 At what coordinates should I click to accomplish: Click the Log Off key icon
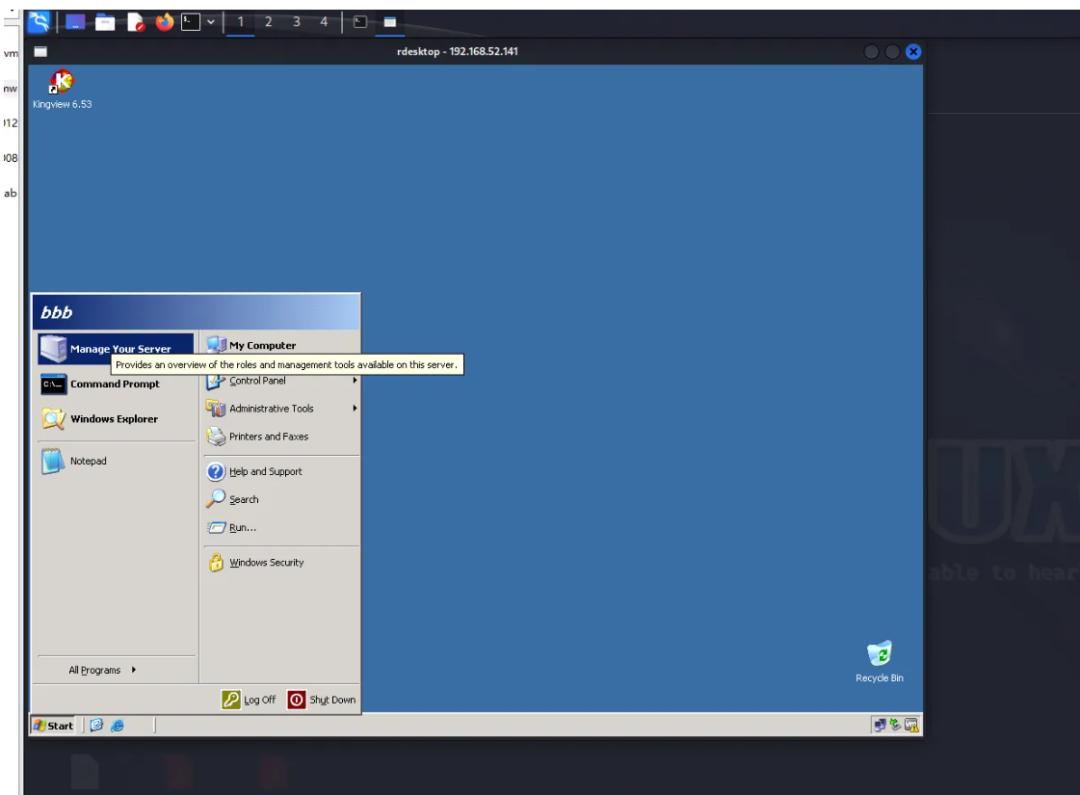(231, 699)
